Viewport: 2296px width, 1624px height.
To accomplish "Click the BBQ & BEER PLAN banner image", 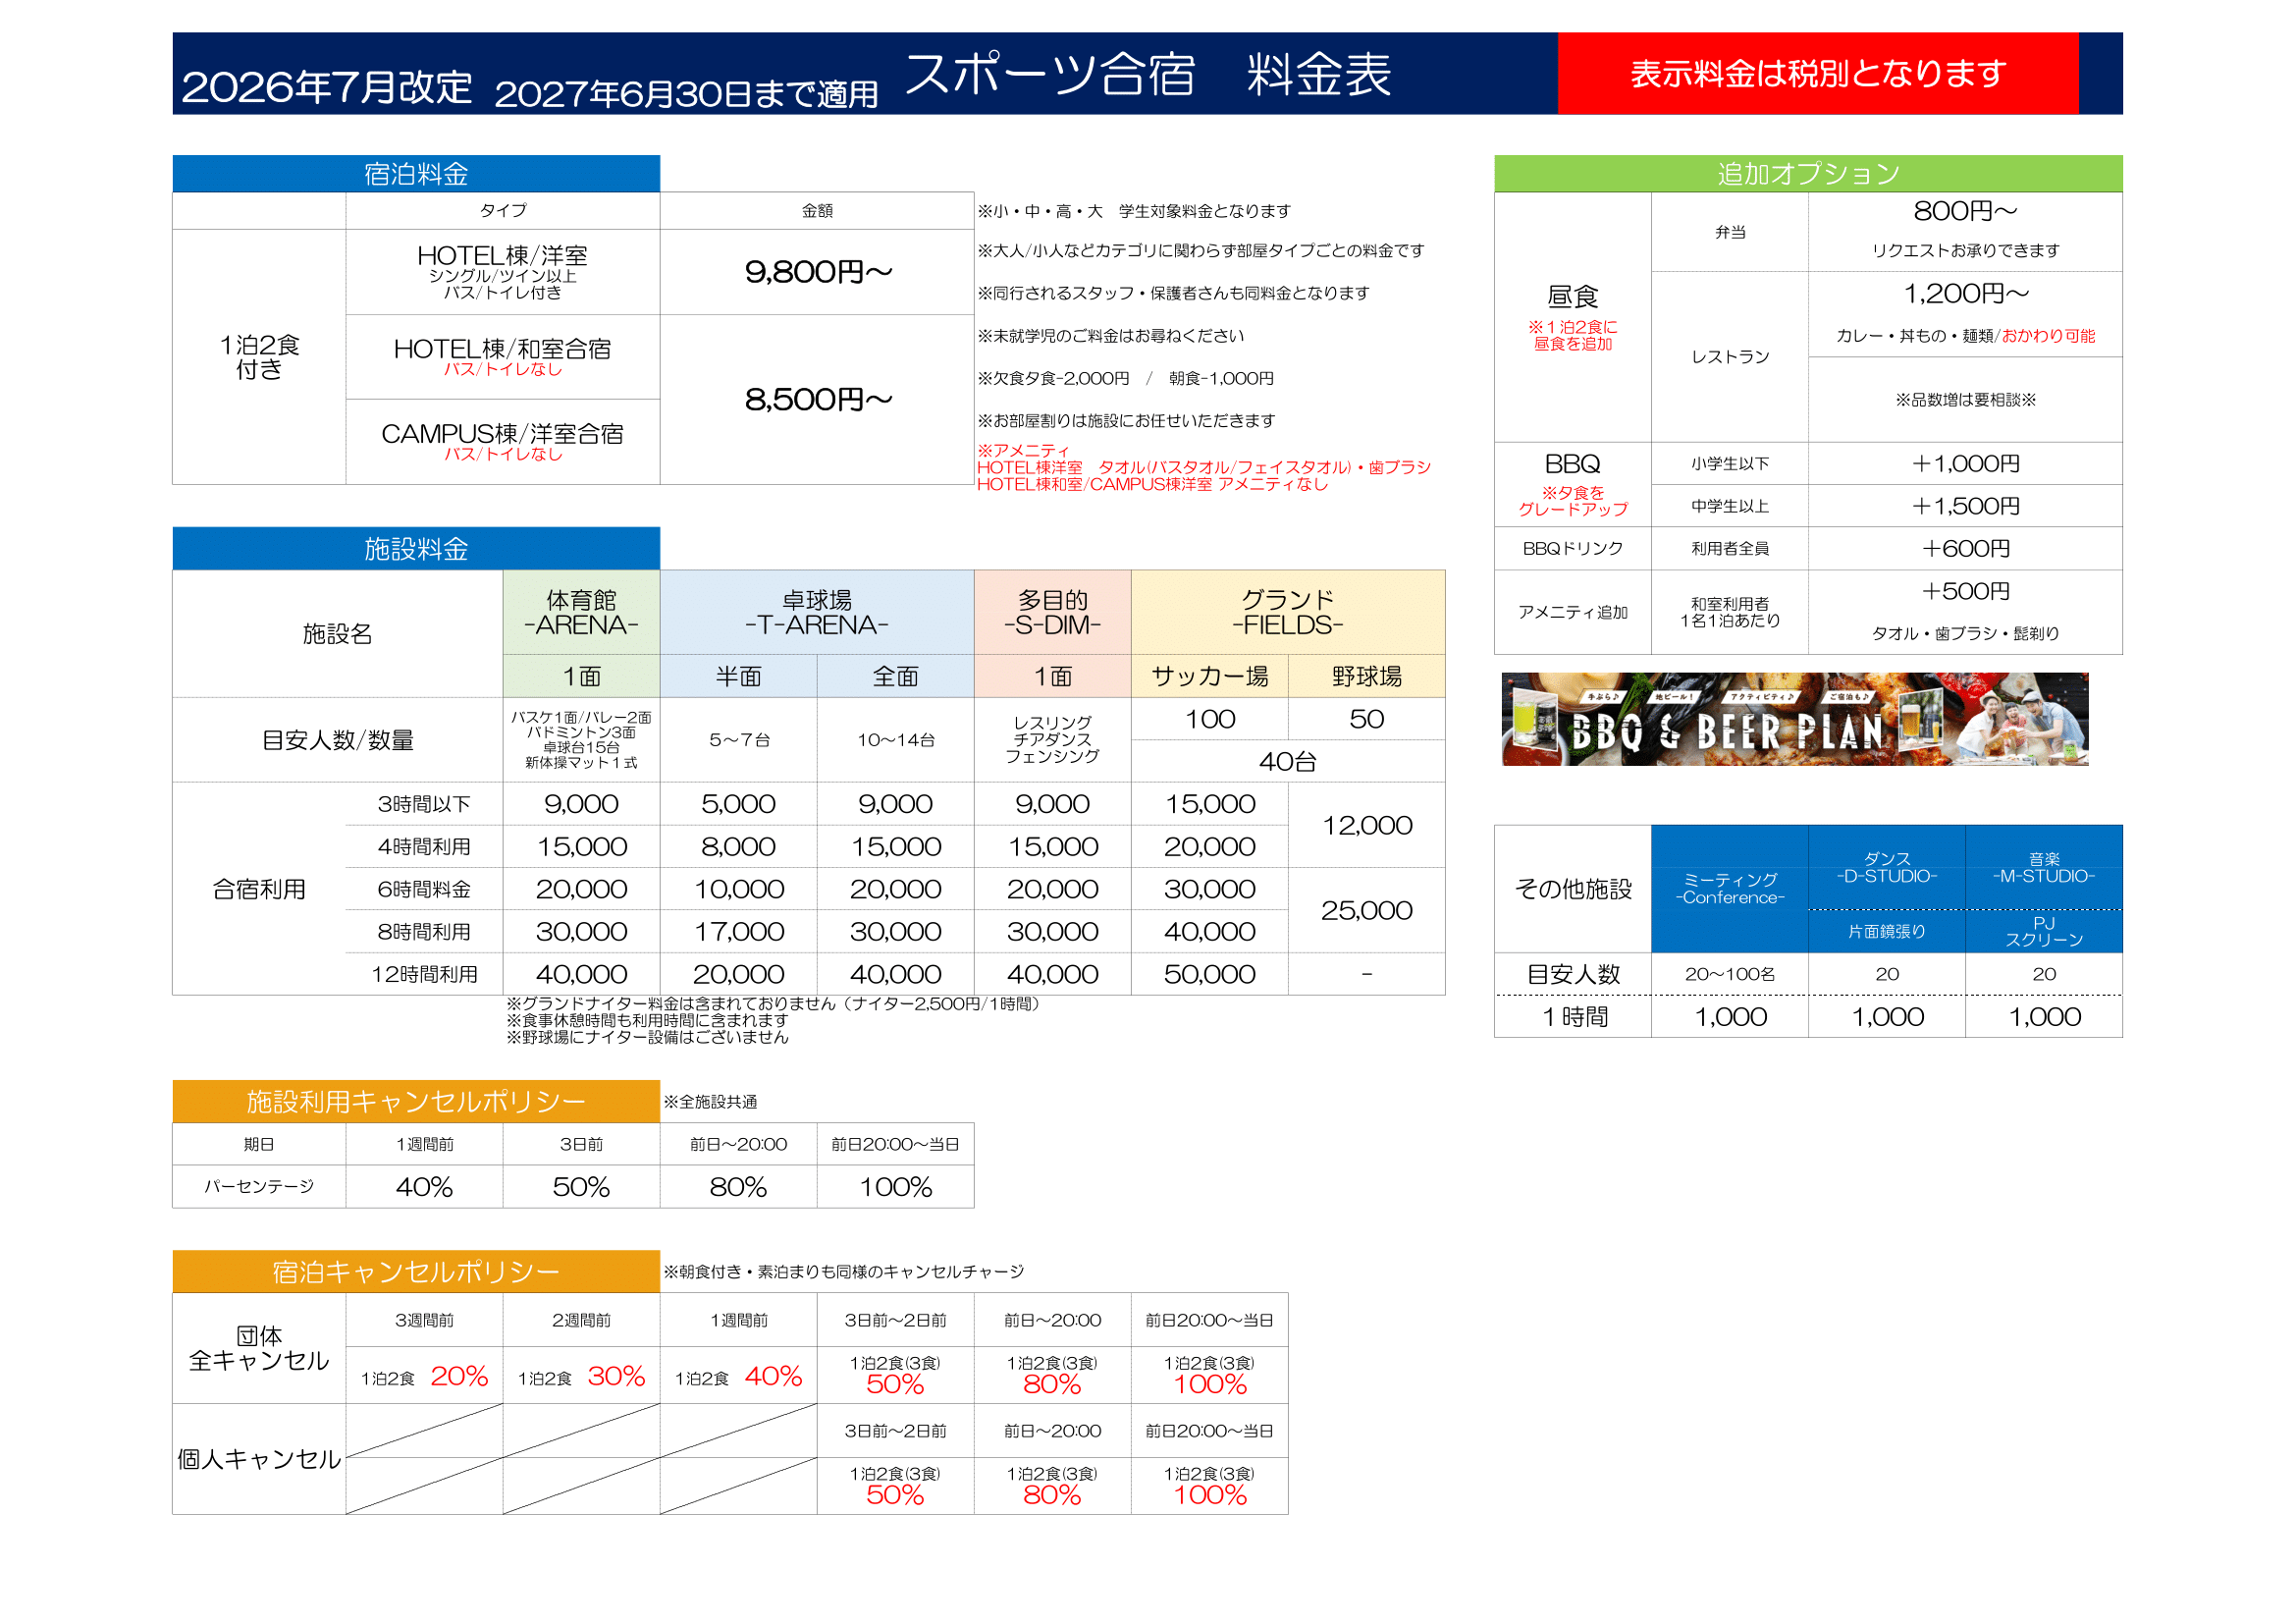I will [1794, 719].
